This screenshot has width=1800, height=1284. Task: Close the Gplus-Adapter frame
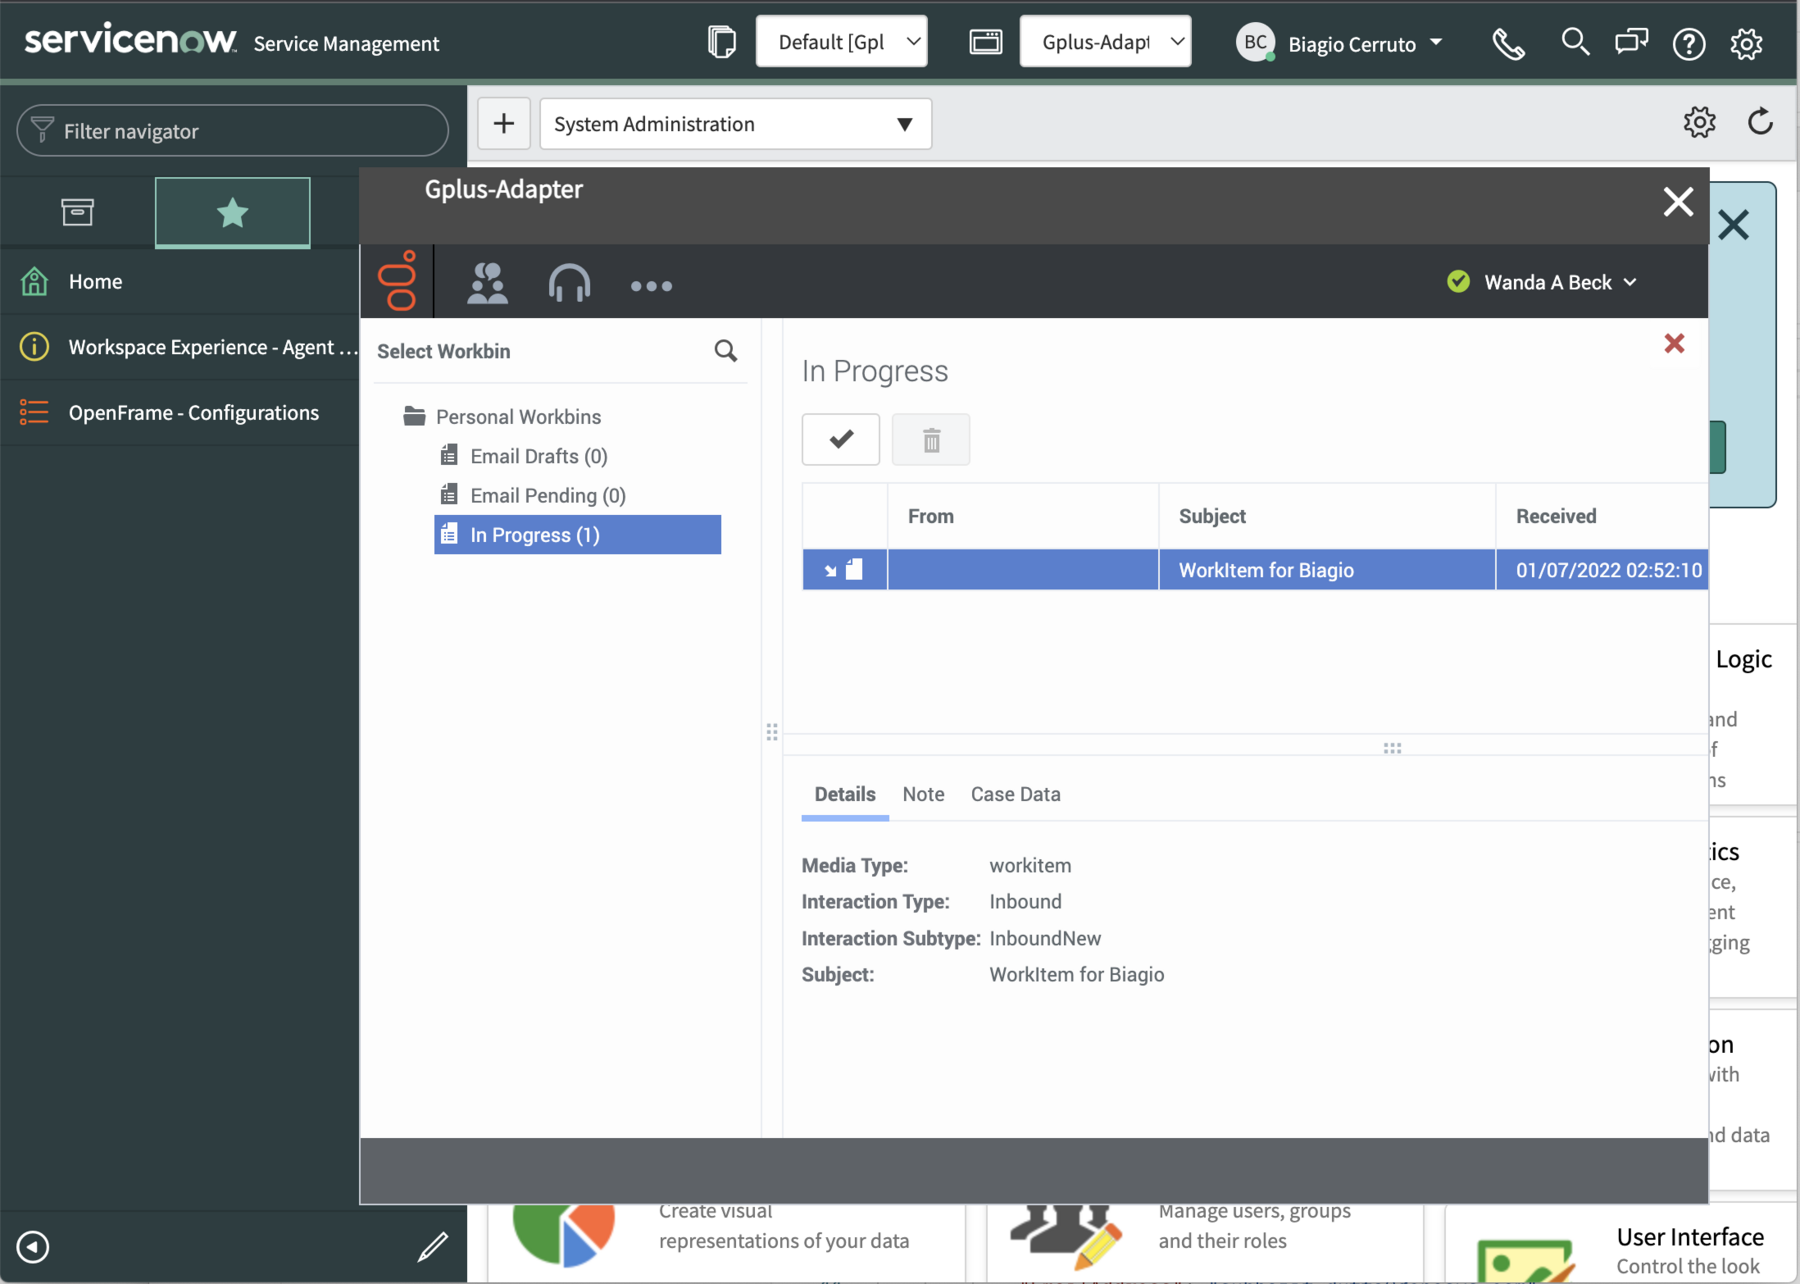coord(1678,202)
